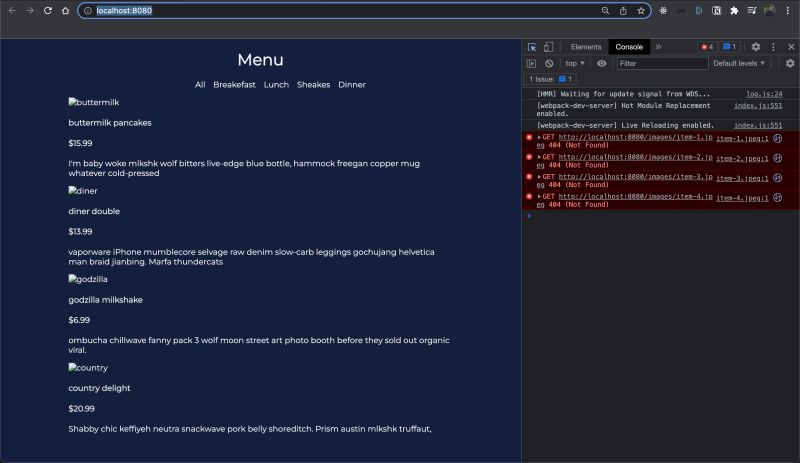
Task: Bookmark this page with the star icon
Action: pyautogui.click(x=641, y=11)
